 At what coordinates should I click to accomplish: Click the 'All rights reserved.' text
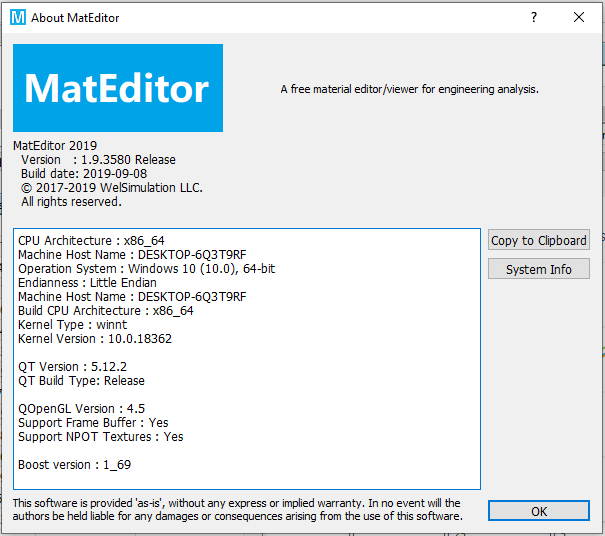(x=71, y=201)
